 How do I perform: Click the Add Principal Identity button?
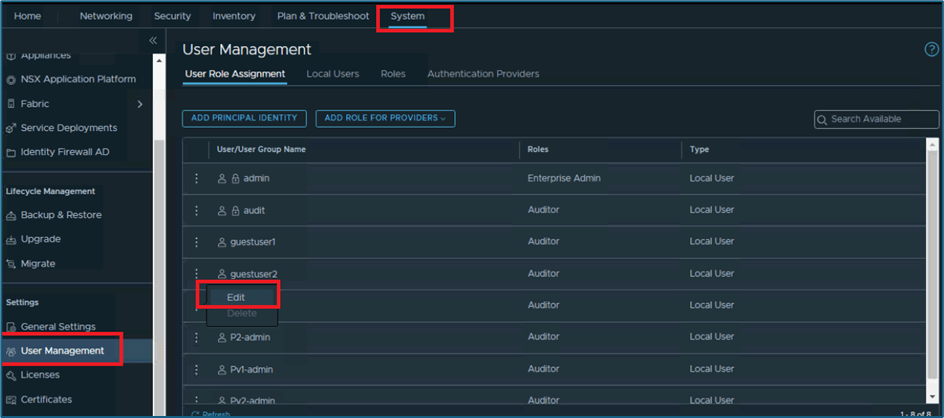tap(244, 118)
